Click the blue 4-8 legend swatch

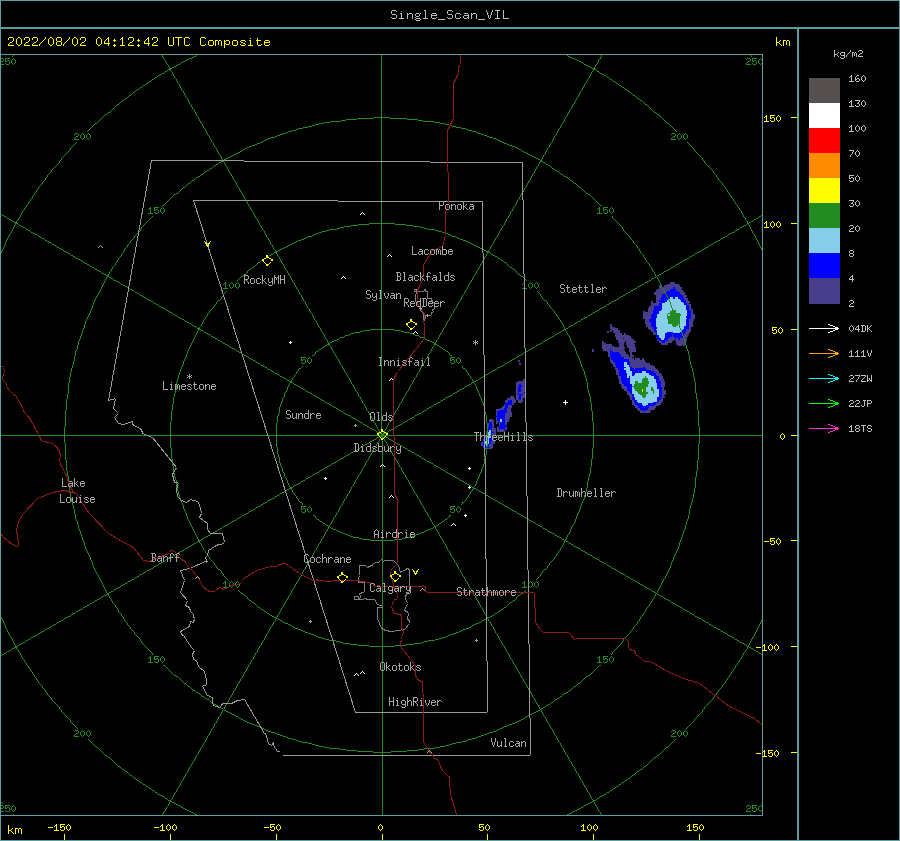(x=824, y=266)
